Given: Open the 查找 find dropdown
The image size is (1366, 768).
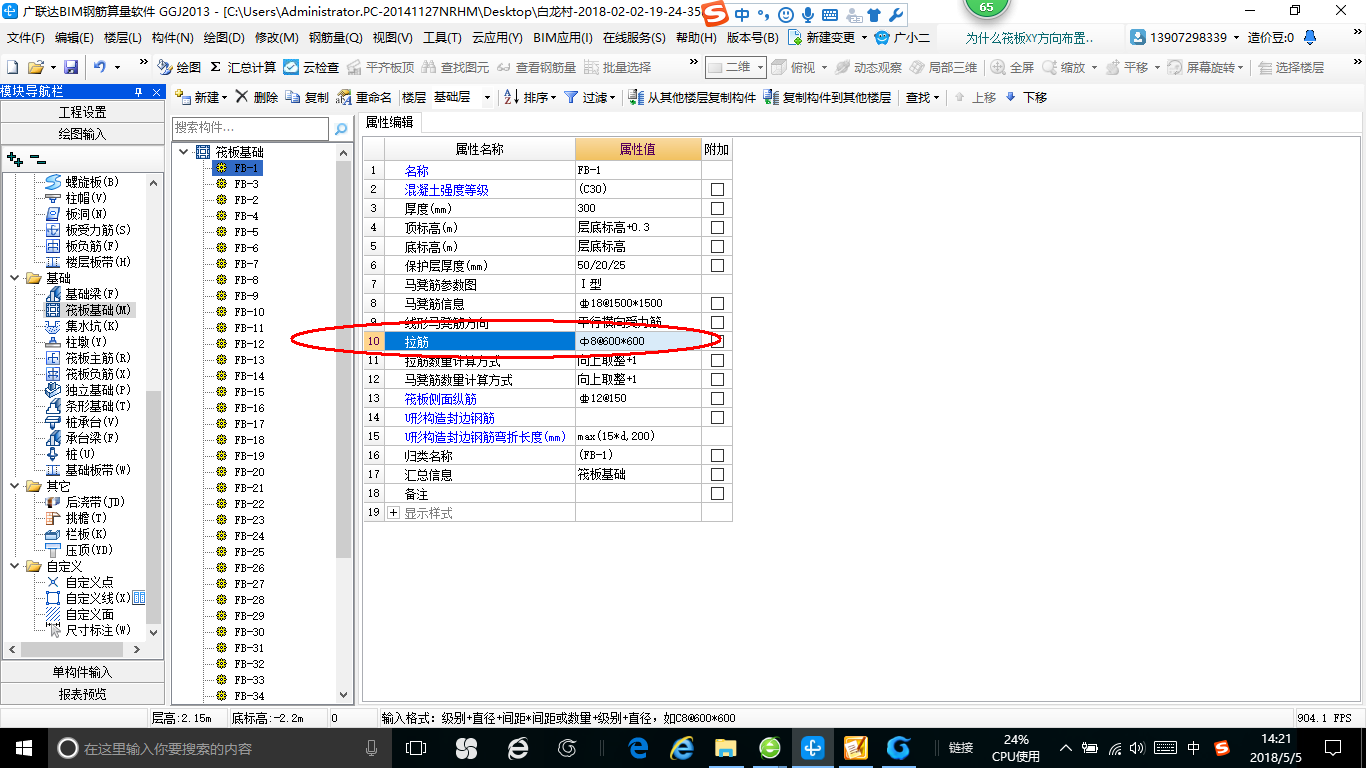Looking at the screenshot, I should (x=922, y=97).
